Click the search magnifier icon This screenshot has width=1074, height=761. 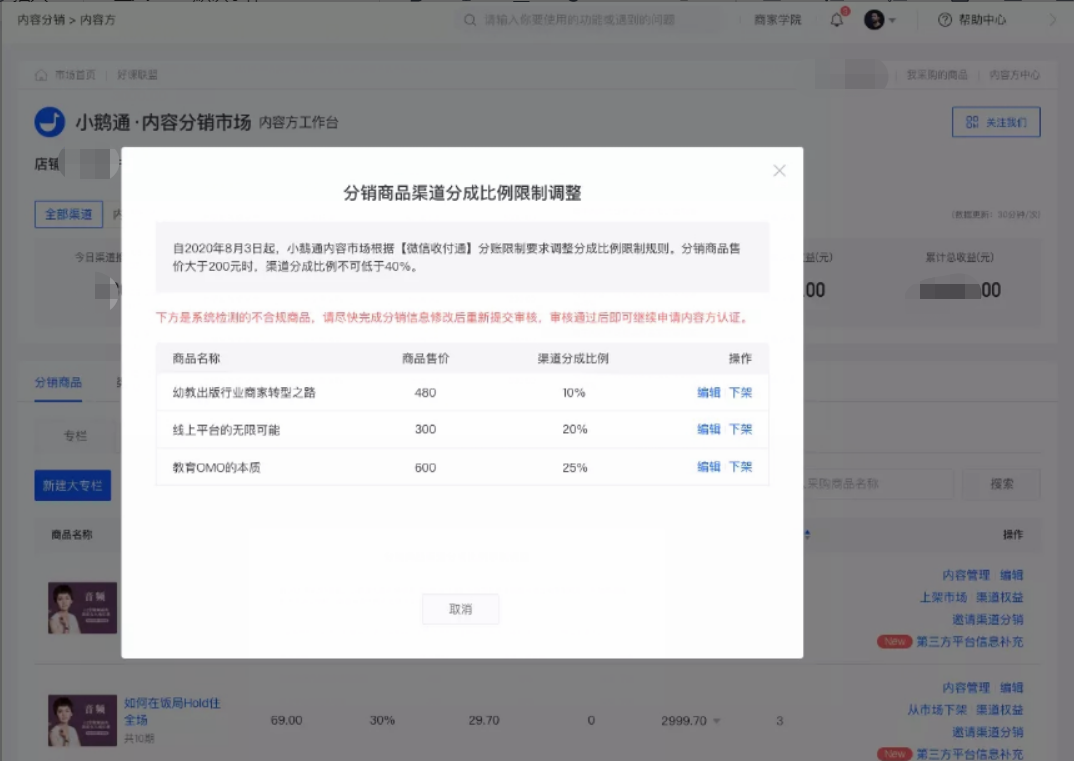(x=470, y=20)
